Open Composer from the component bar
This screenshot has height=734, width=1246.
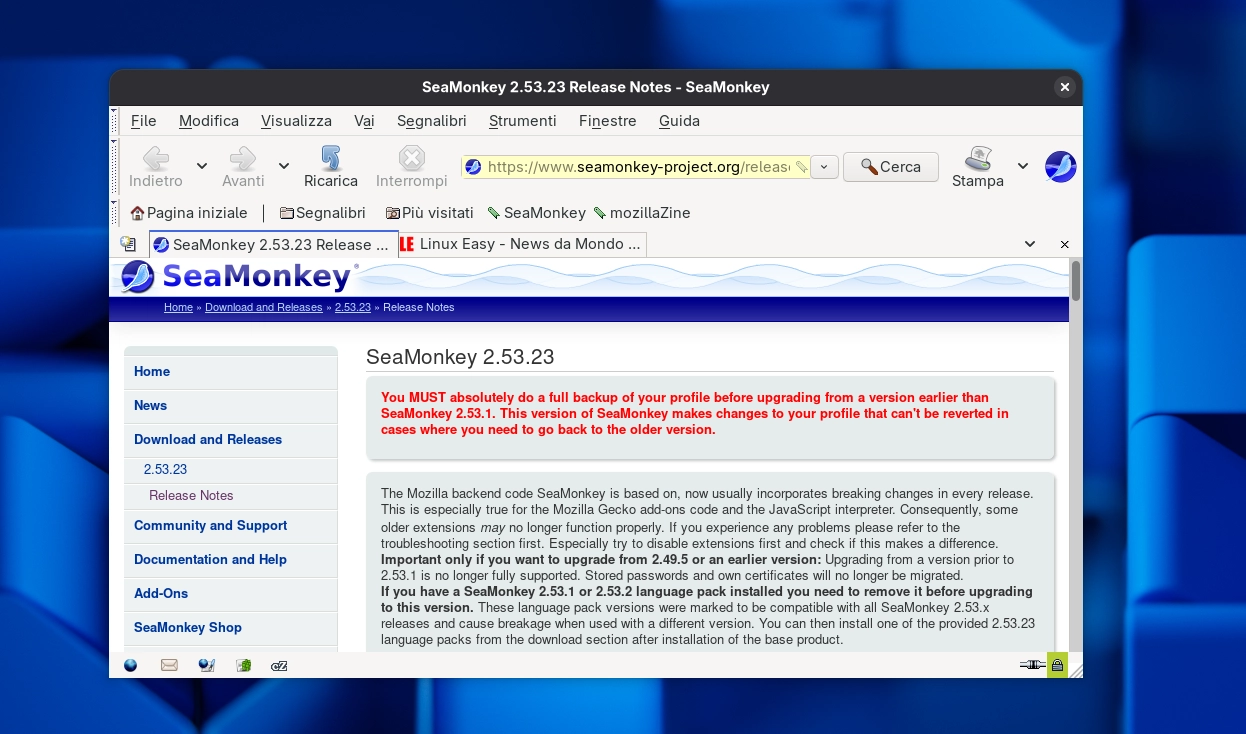pos(206,665)
